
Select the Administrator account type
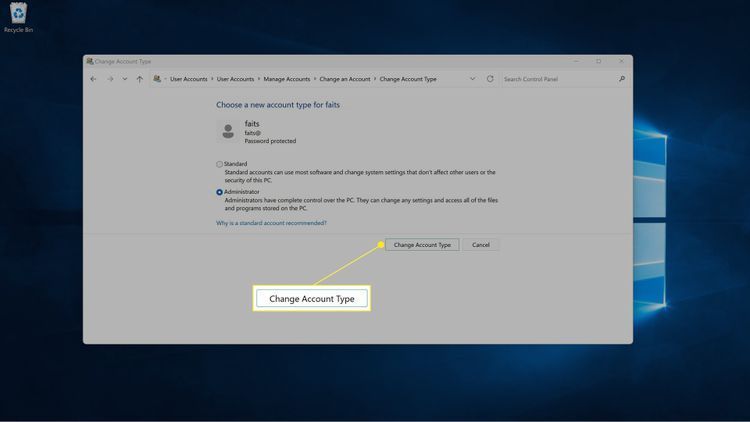tap(220, 192)
